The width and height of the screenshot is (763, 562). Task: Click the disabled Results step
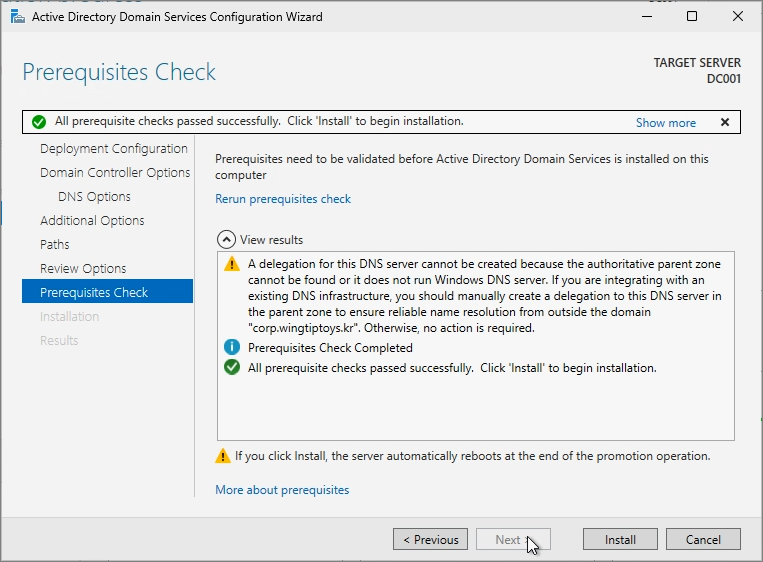tap(59, 340)
